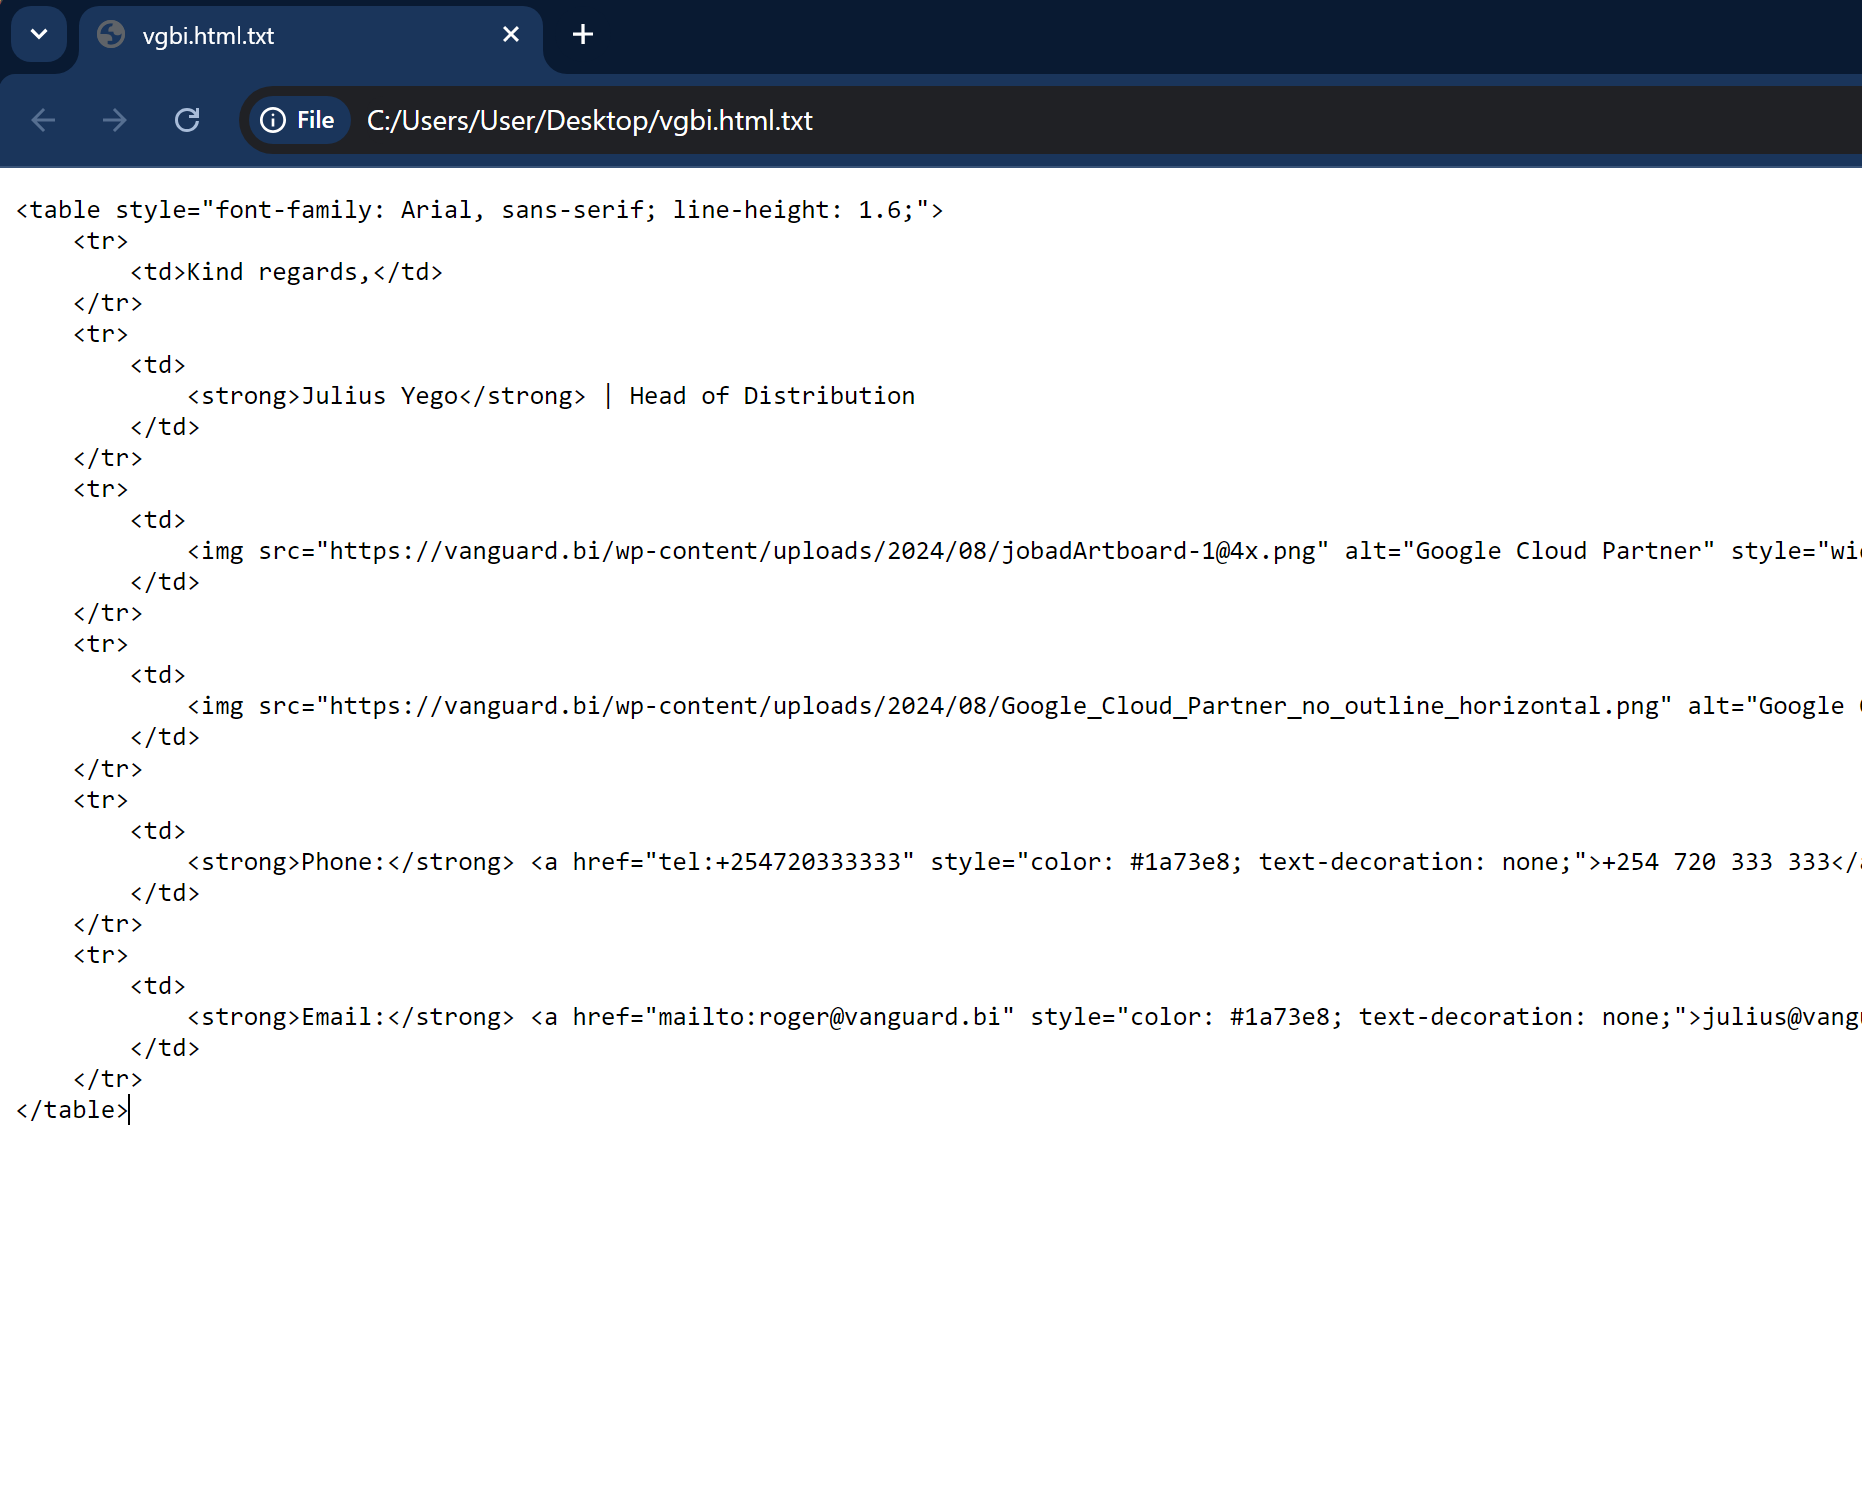Viewport: 1862px width, 1510px height.
Task: Go forward to next page
Action: (x=115, y=120)
